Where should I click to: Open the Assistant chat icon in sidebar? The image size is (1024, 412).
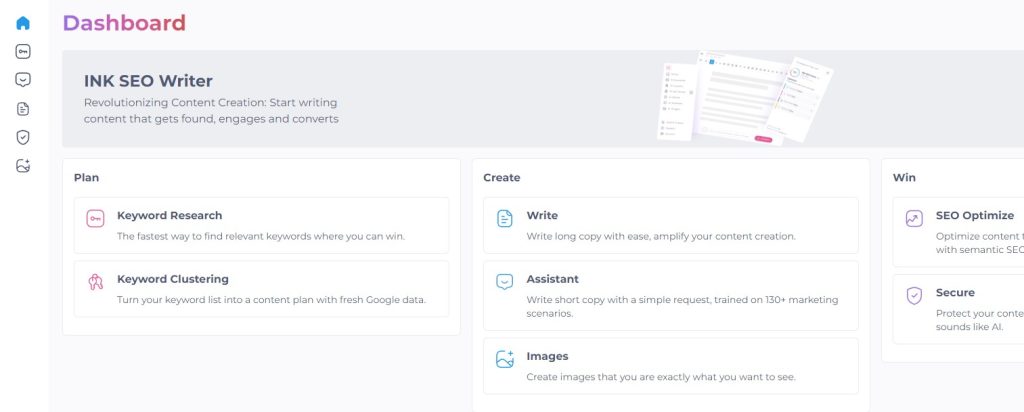pyautogui.click(x=23, y=80)
